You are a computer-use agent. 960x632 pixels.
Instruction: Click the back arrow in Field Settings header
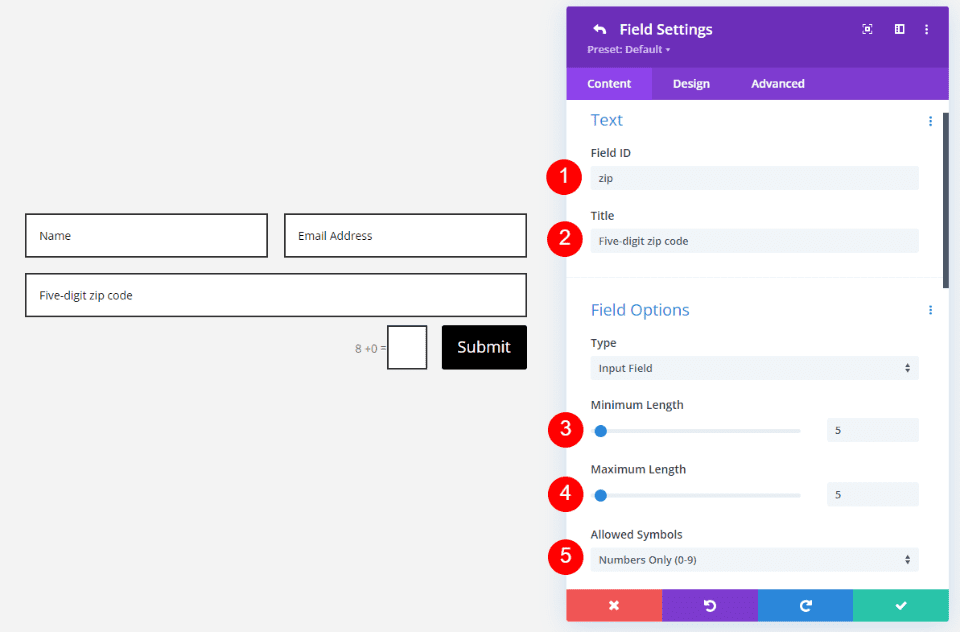tap(597, 28)
